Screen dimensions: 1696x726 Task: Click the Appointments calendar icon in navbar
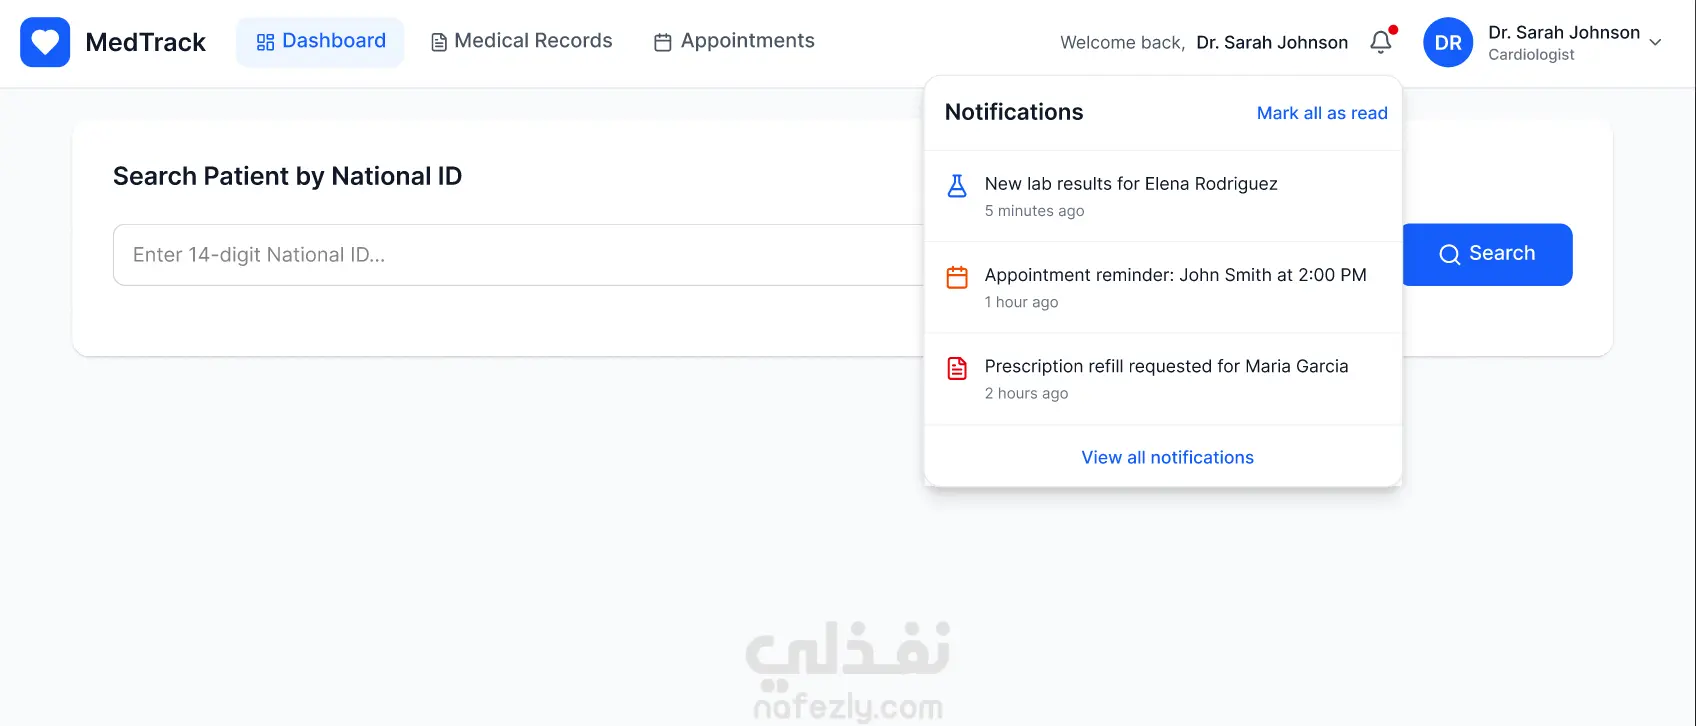click(x=662, y=42)
